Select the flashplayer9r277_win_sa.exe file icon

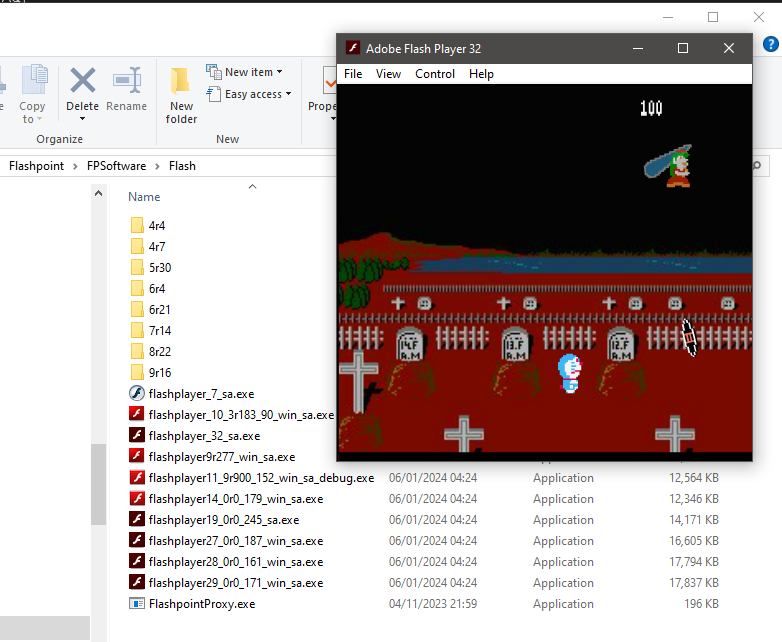point(137,456)
